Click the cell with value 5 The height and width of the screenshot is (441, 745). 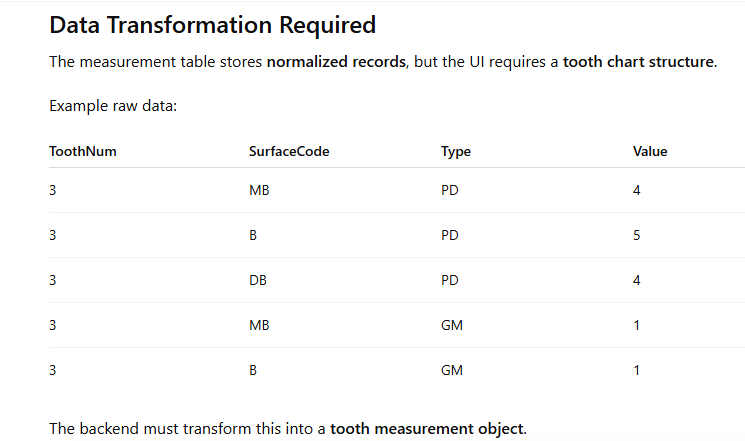637,235
